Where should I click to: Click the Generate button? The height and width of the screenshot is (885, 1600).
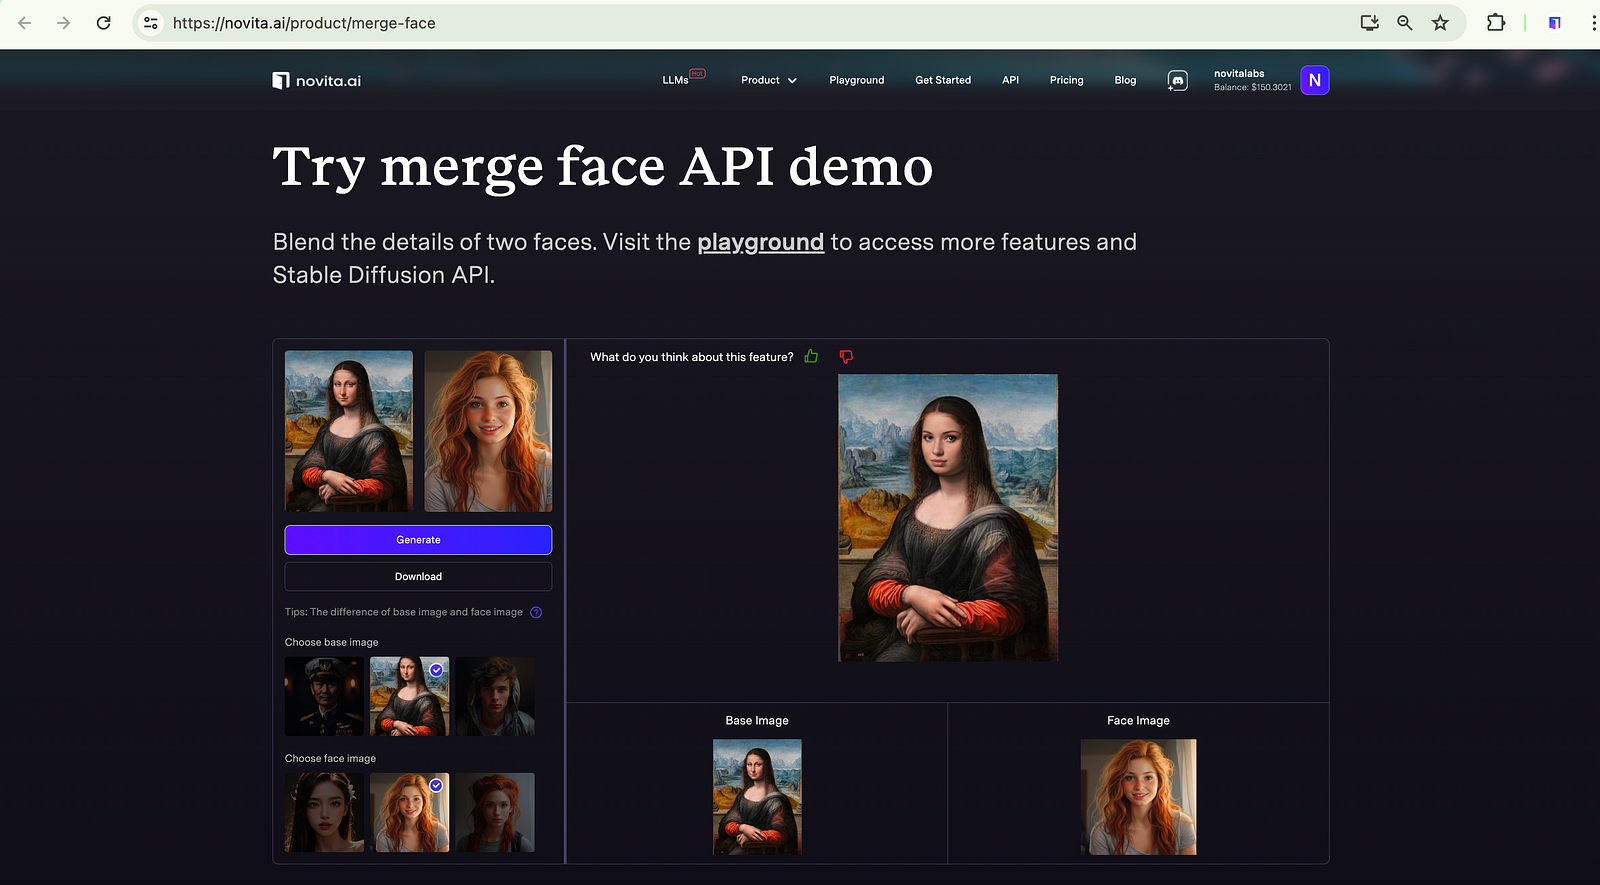[418, 540]
